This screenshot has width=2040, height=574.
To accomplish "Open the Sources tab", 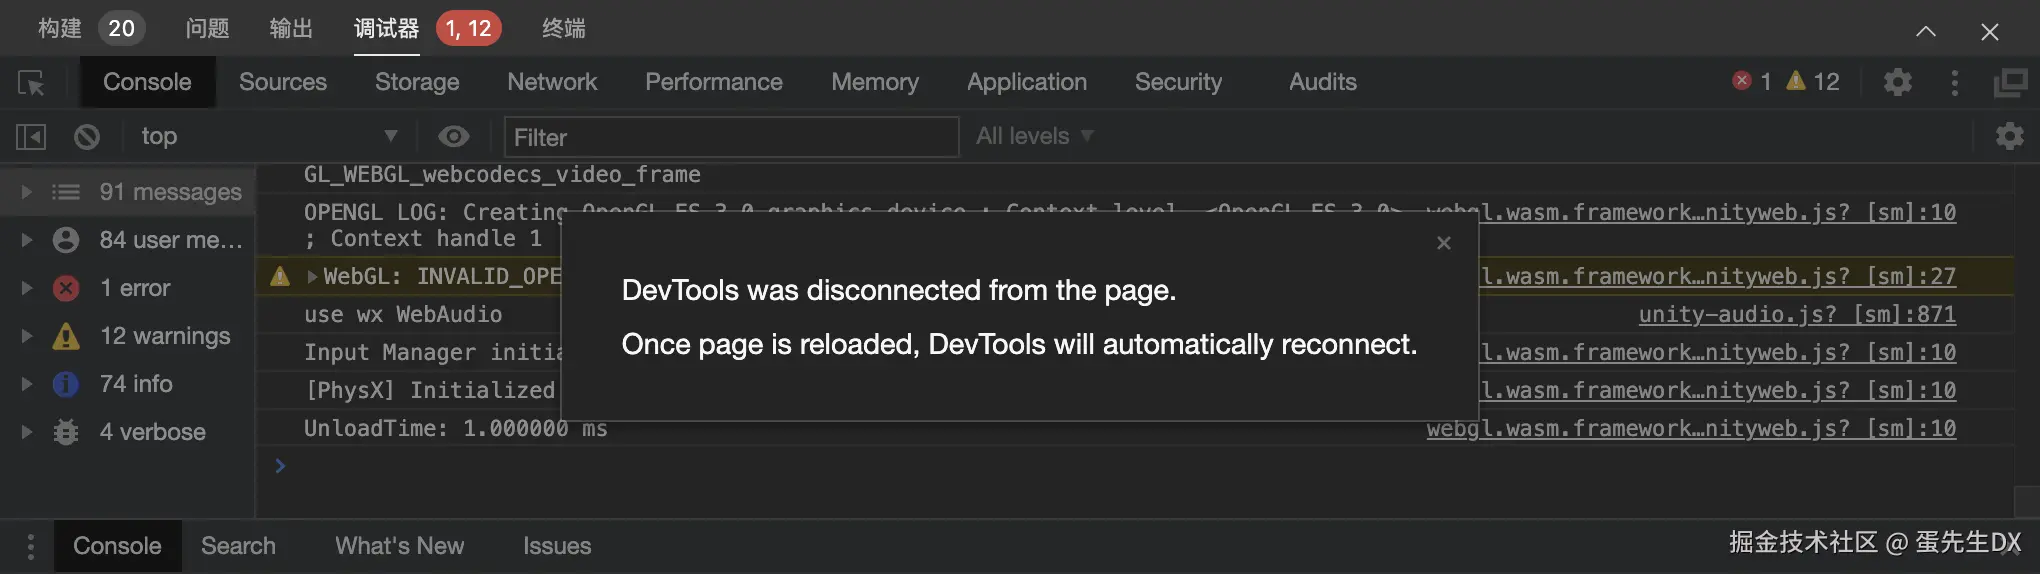I will [282, 82].
